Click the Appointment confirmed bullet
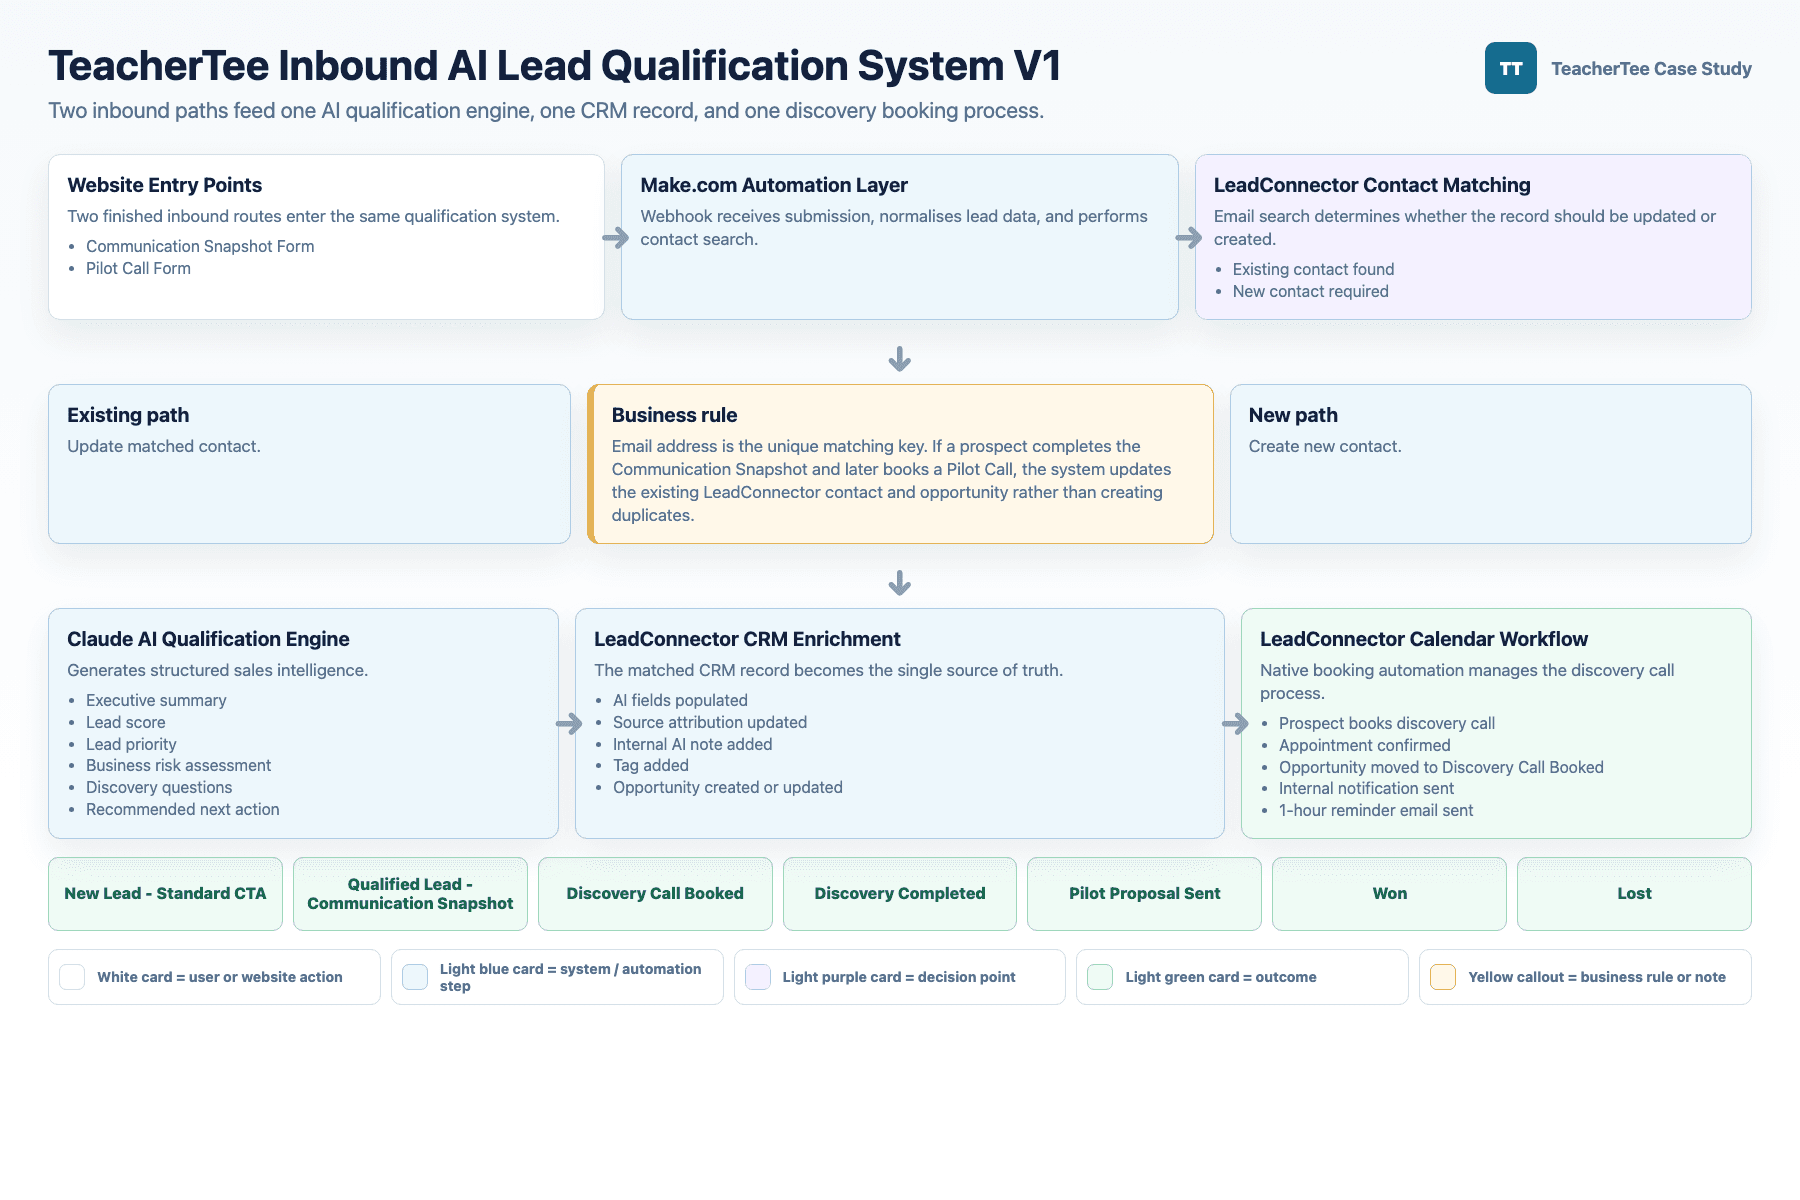The image size is (1800, 1200). pyautogui.click(x=1364, y=745)
